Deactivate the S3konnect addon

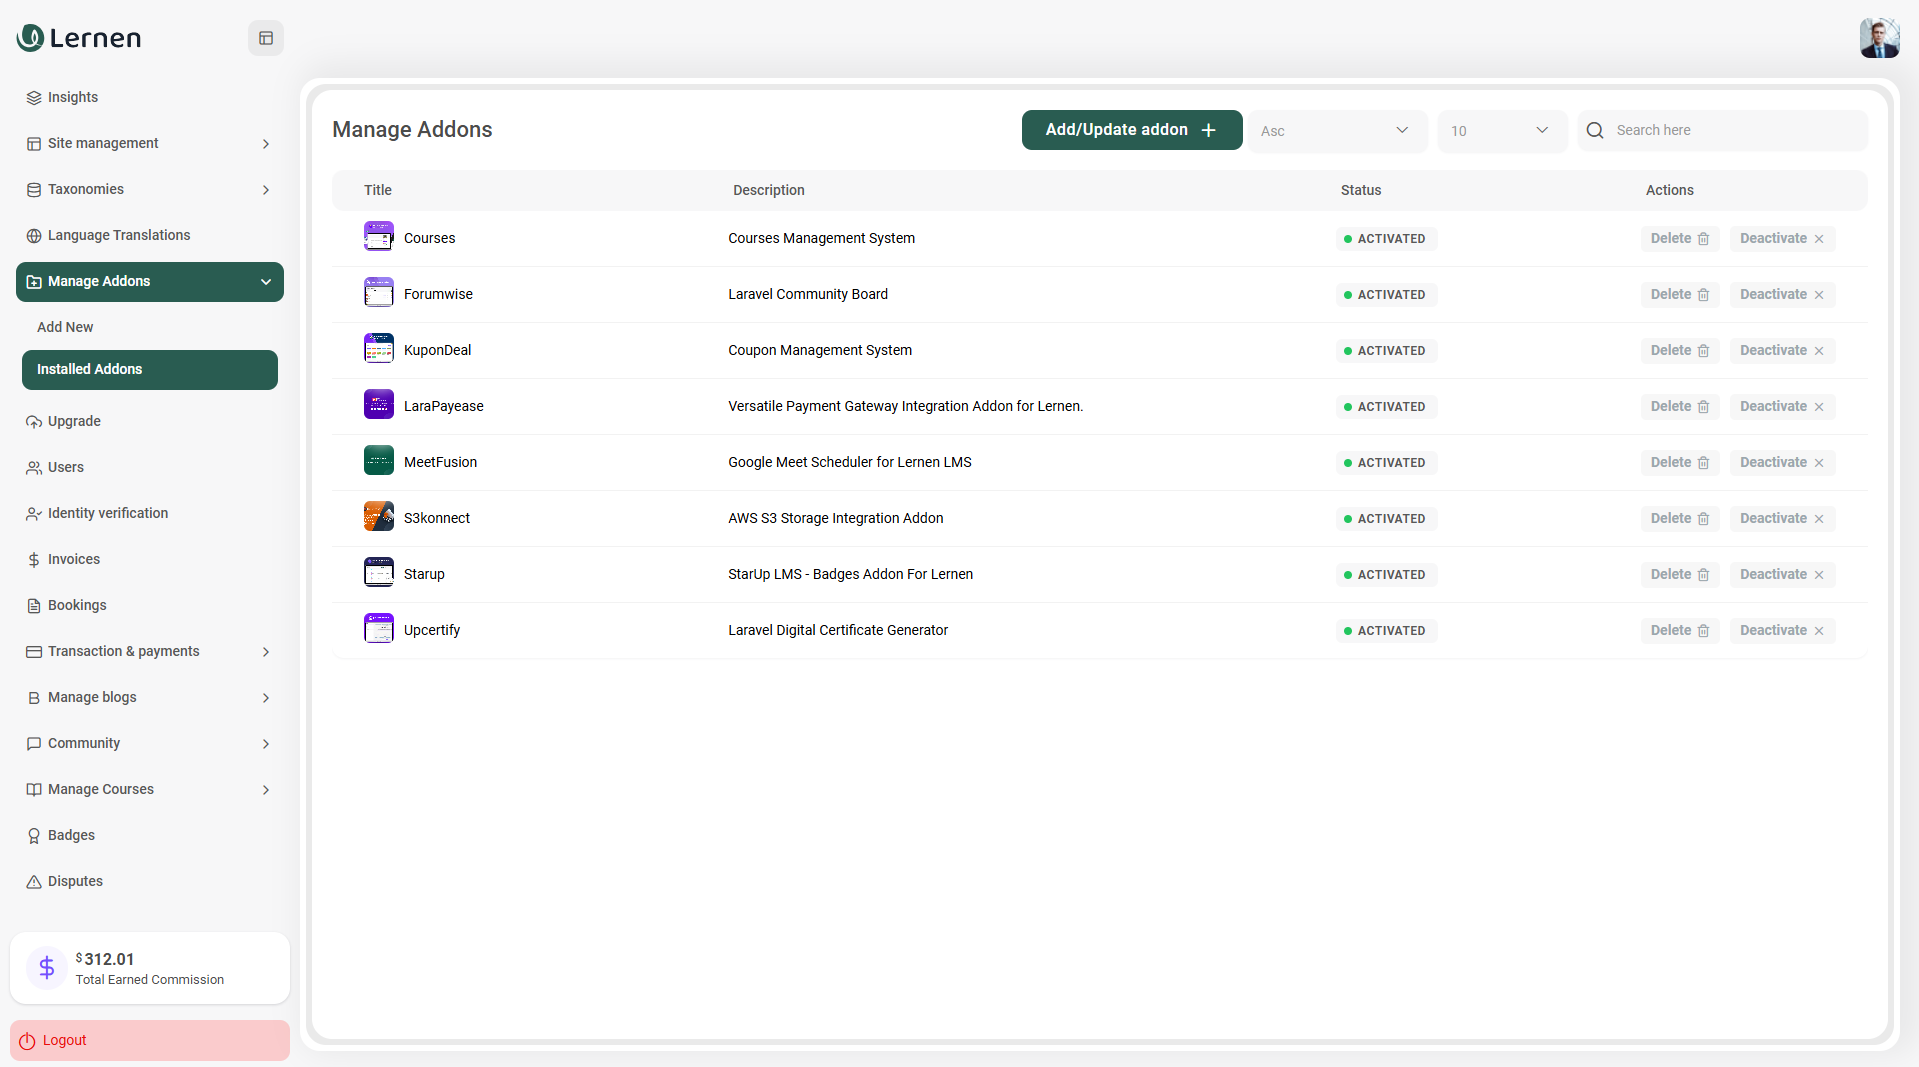pyautogui.click(x=1781, y=518)
